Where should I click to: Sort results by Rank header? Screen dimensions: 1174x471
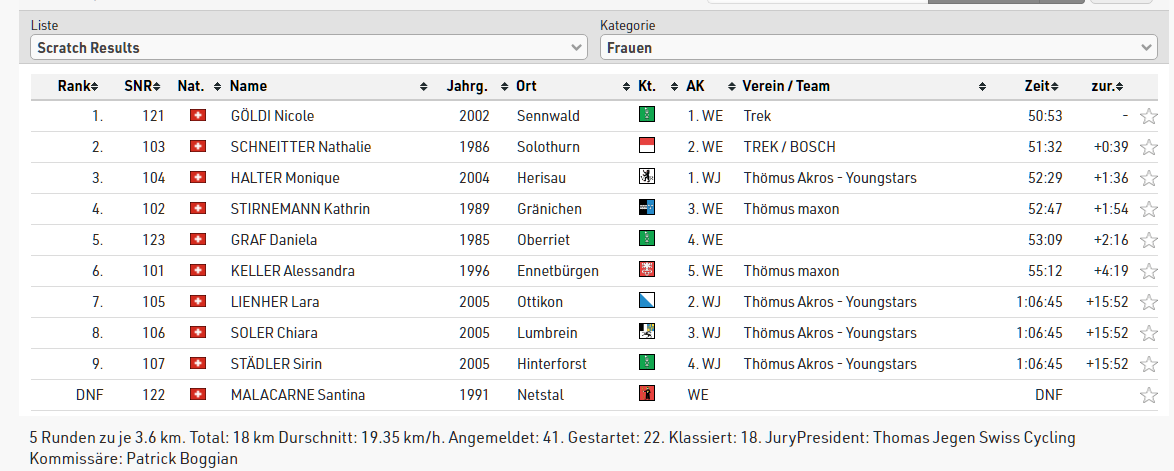tap(78, 86)
